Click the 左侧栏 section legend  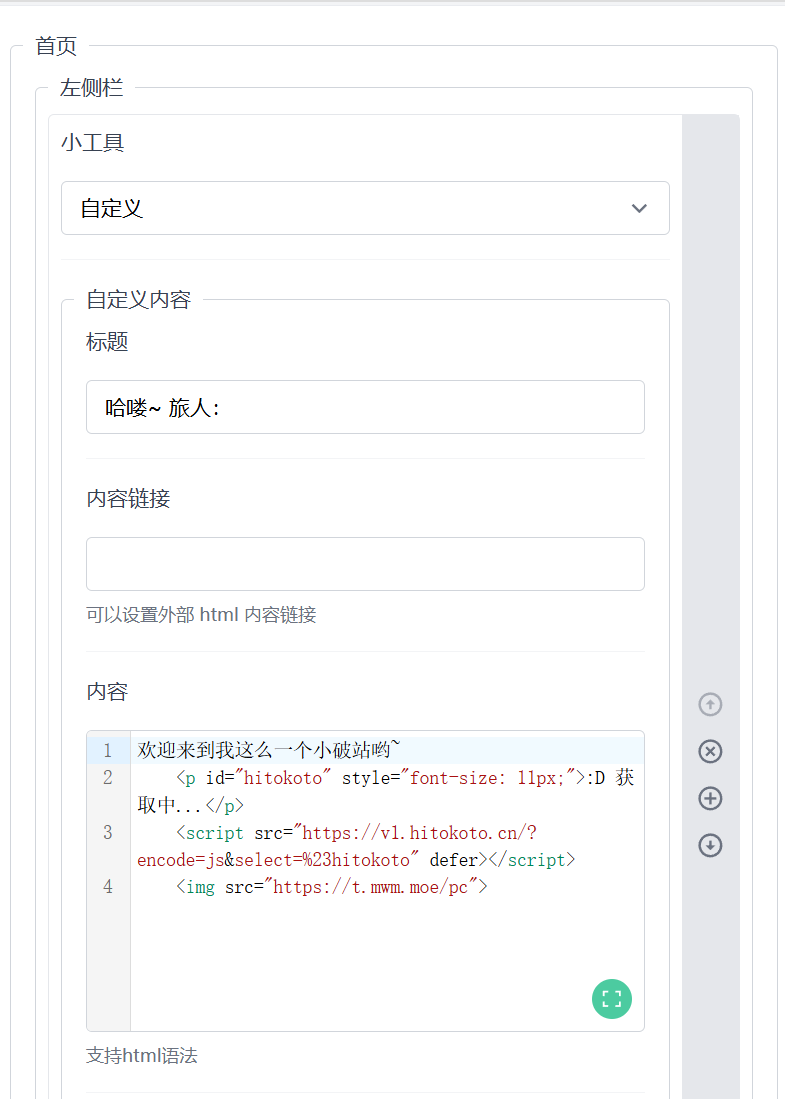91,88
